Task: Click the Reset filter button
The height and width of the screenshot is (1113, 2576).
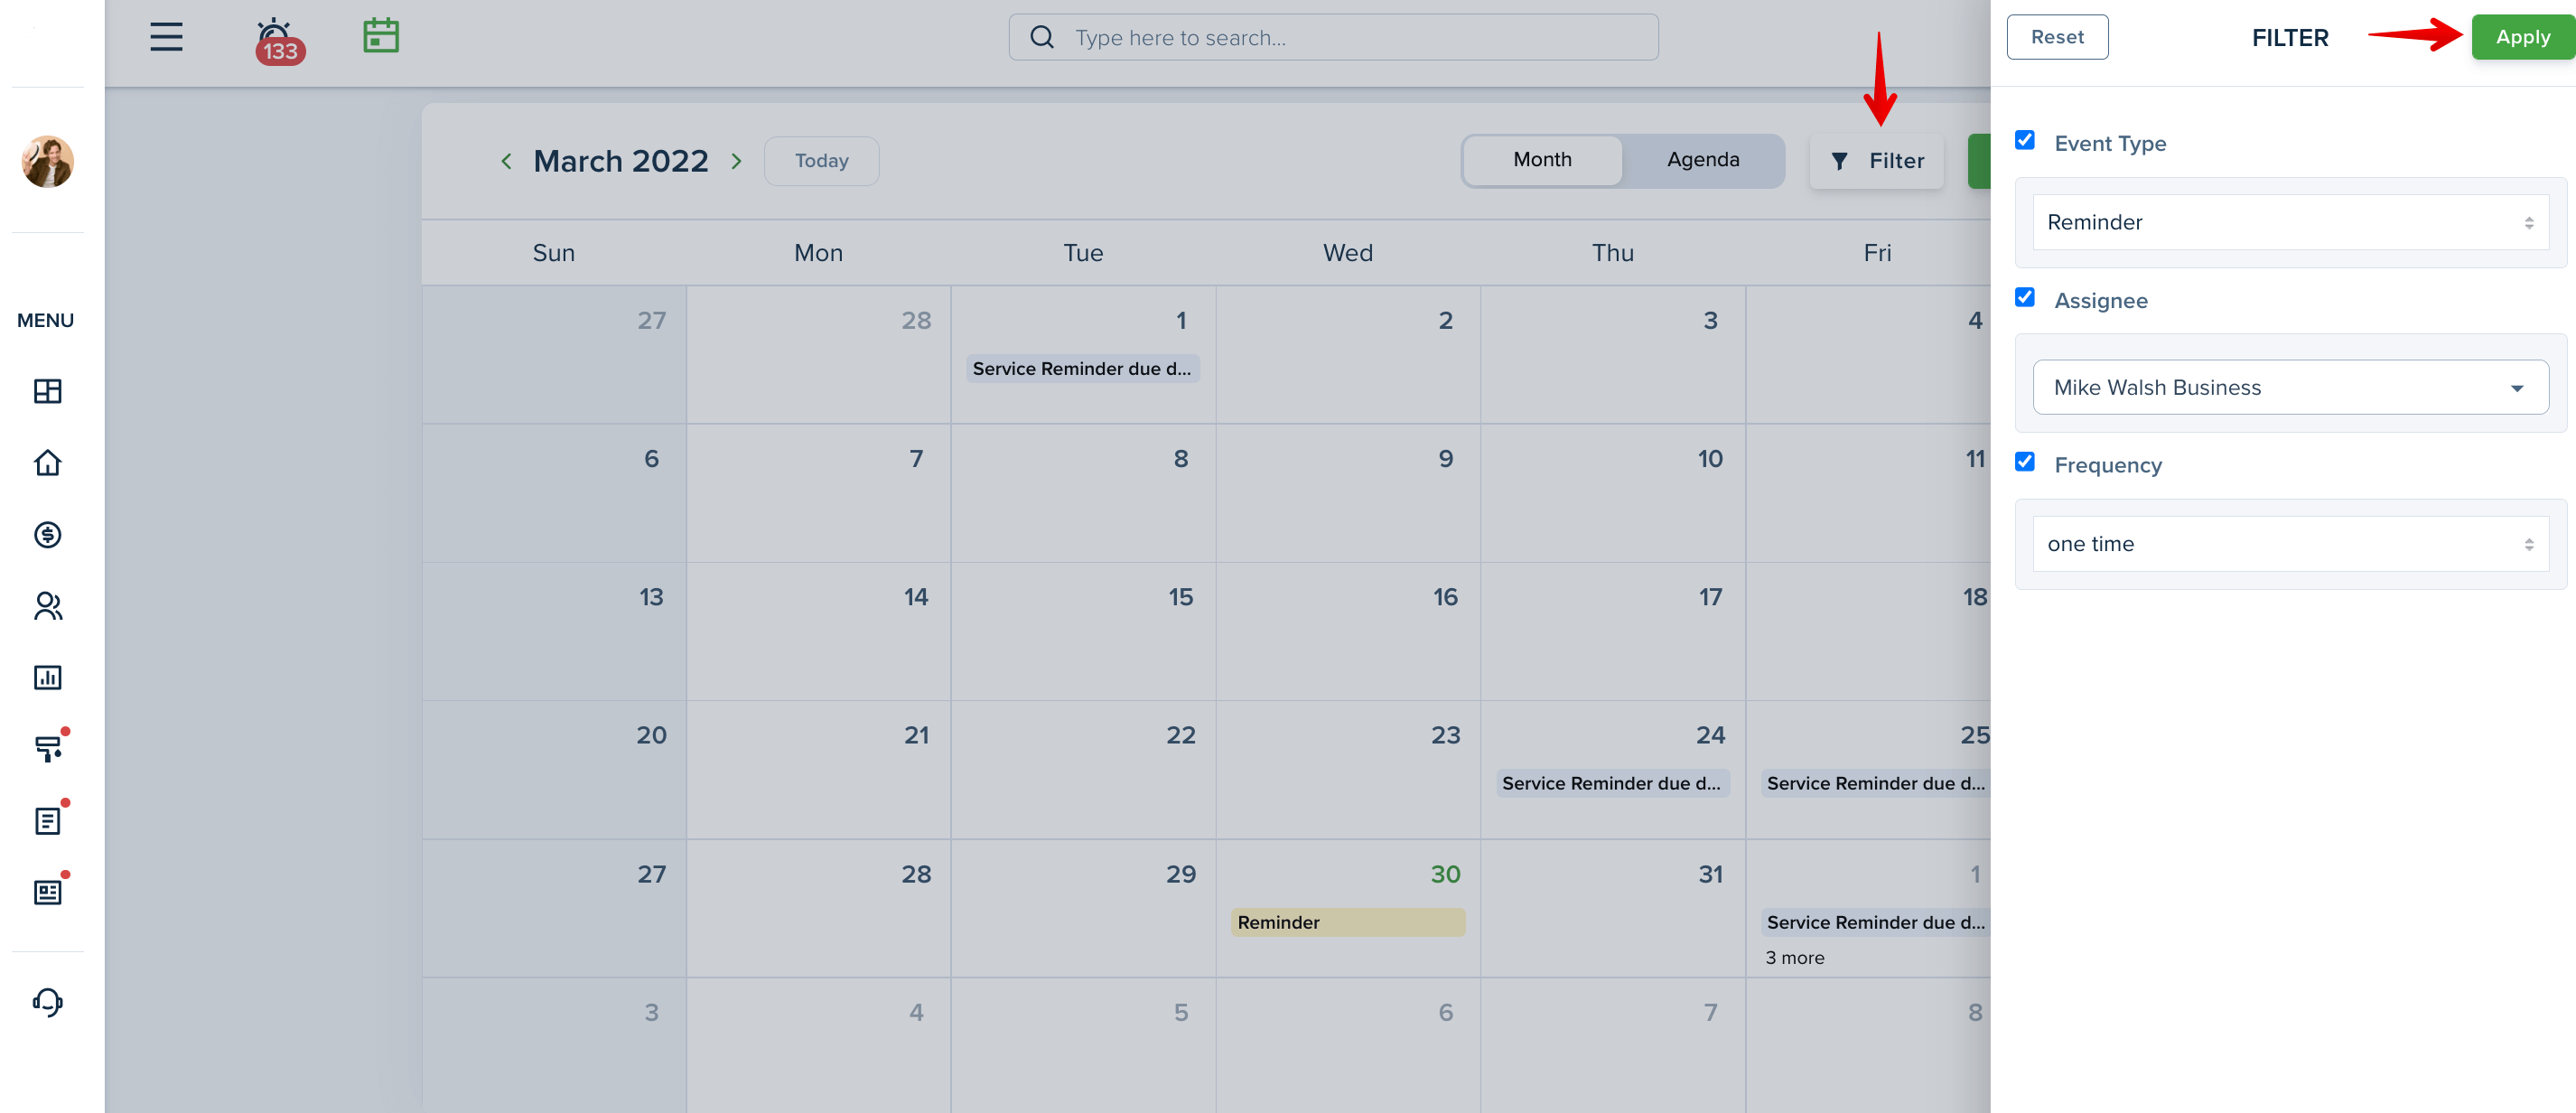Action: [2057, 37]
